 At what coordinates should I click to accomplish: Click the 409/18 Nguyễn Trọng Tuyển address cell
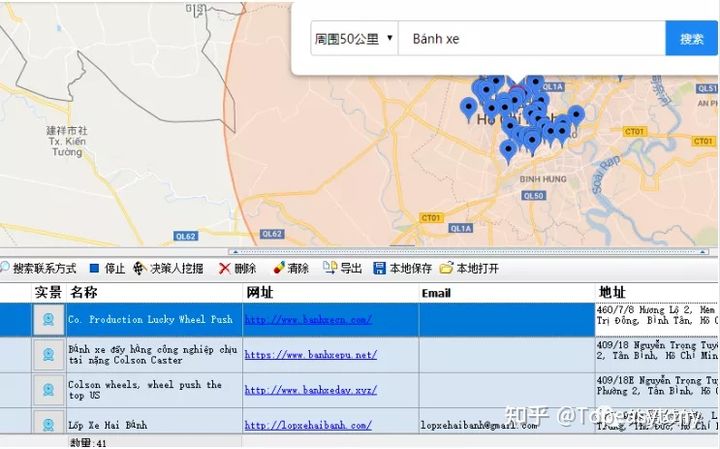coord(657,355)
